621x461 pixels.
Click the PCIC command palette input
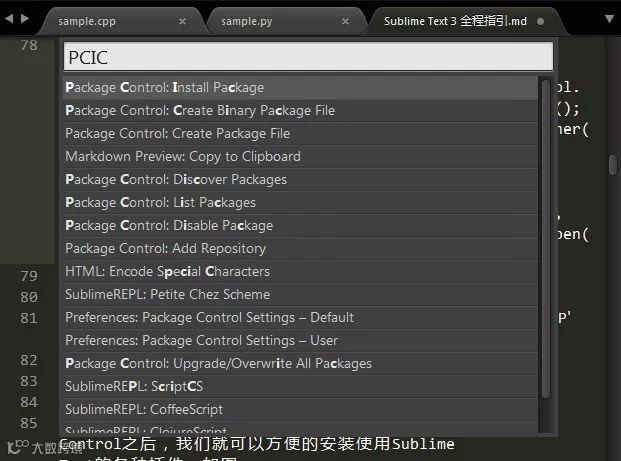coord(308,57)
